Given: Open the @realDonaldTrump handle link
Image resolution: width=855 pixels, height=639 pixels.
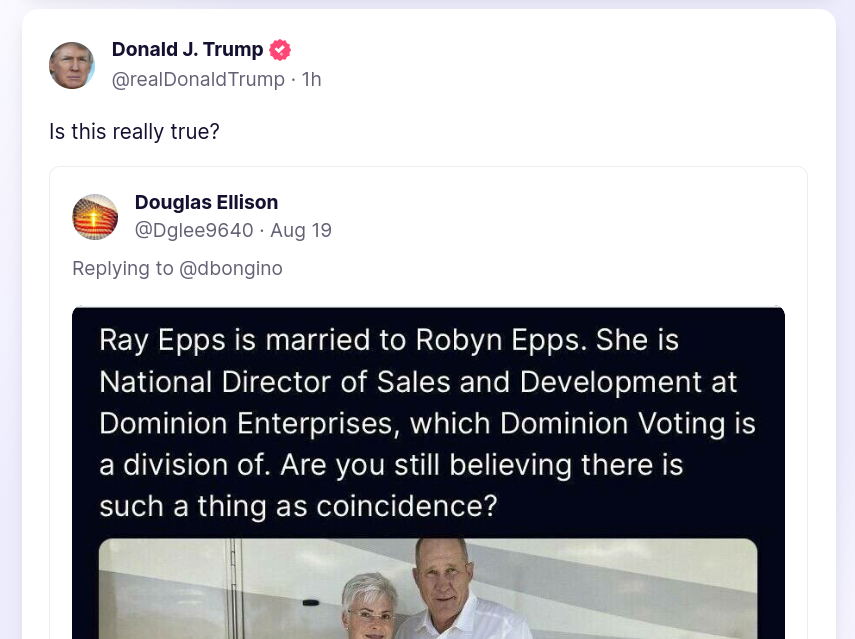Looking at the screenshot, I should pyautogui.click(x=198, y=79).
